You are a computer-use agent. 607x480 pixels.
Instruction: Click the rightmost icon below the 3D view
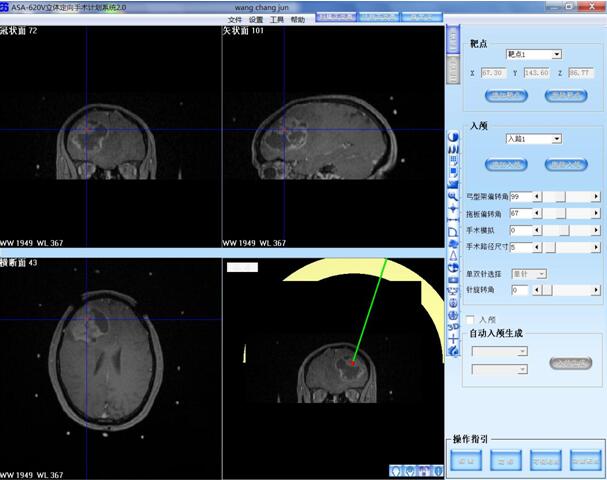pos(437,470)
